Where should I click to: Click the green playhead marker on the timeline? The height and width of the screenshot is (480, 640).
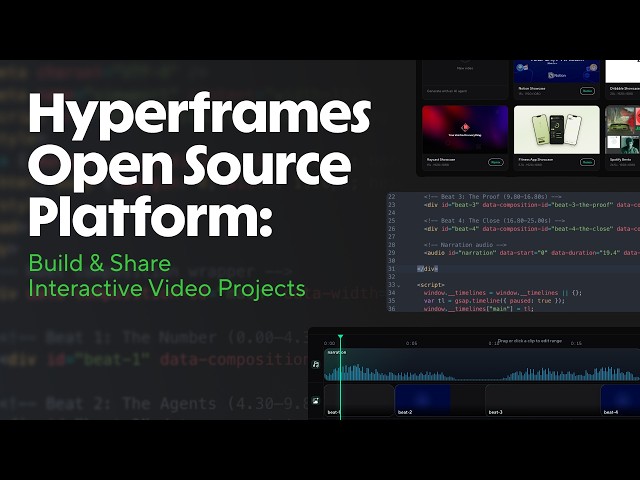(340, 337)
